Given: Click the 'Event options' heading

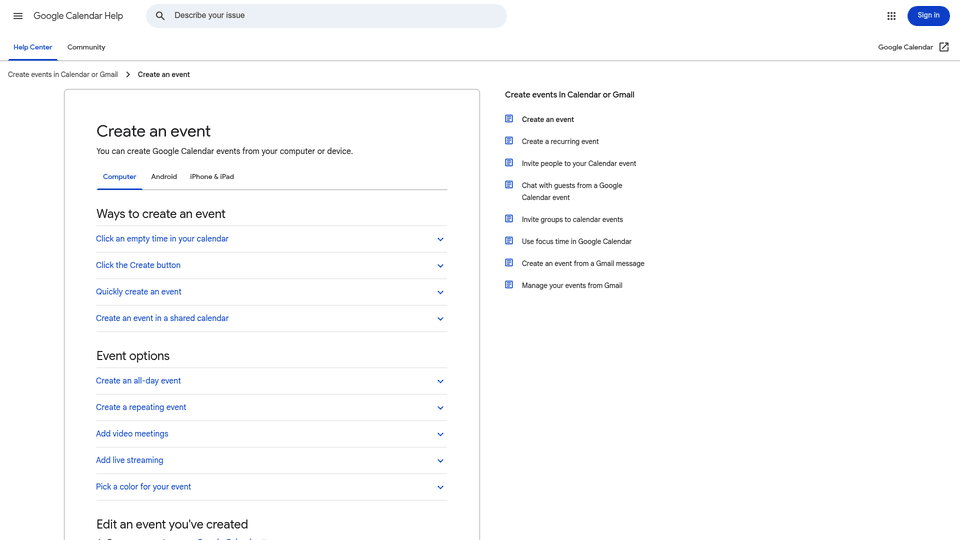Looking at the screenshot, I should (133, 356).
